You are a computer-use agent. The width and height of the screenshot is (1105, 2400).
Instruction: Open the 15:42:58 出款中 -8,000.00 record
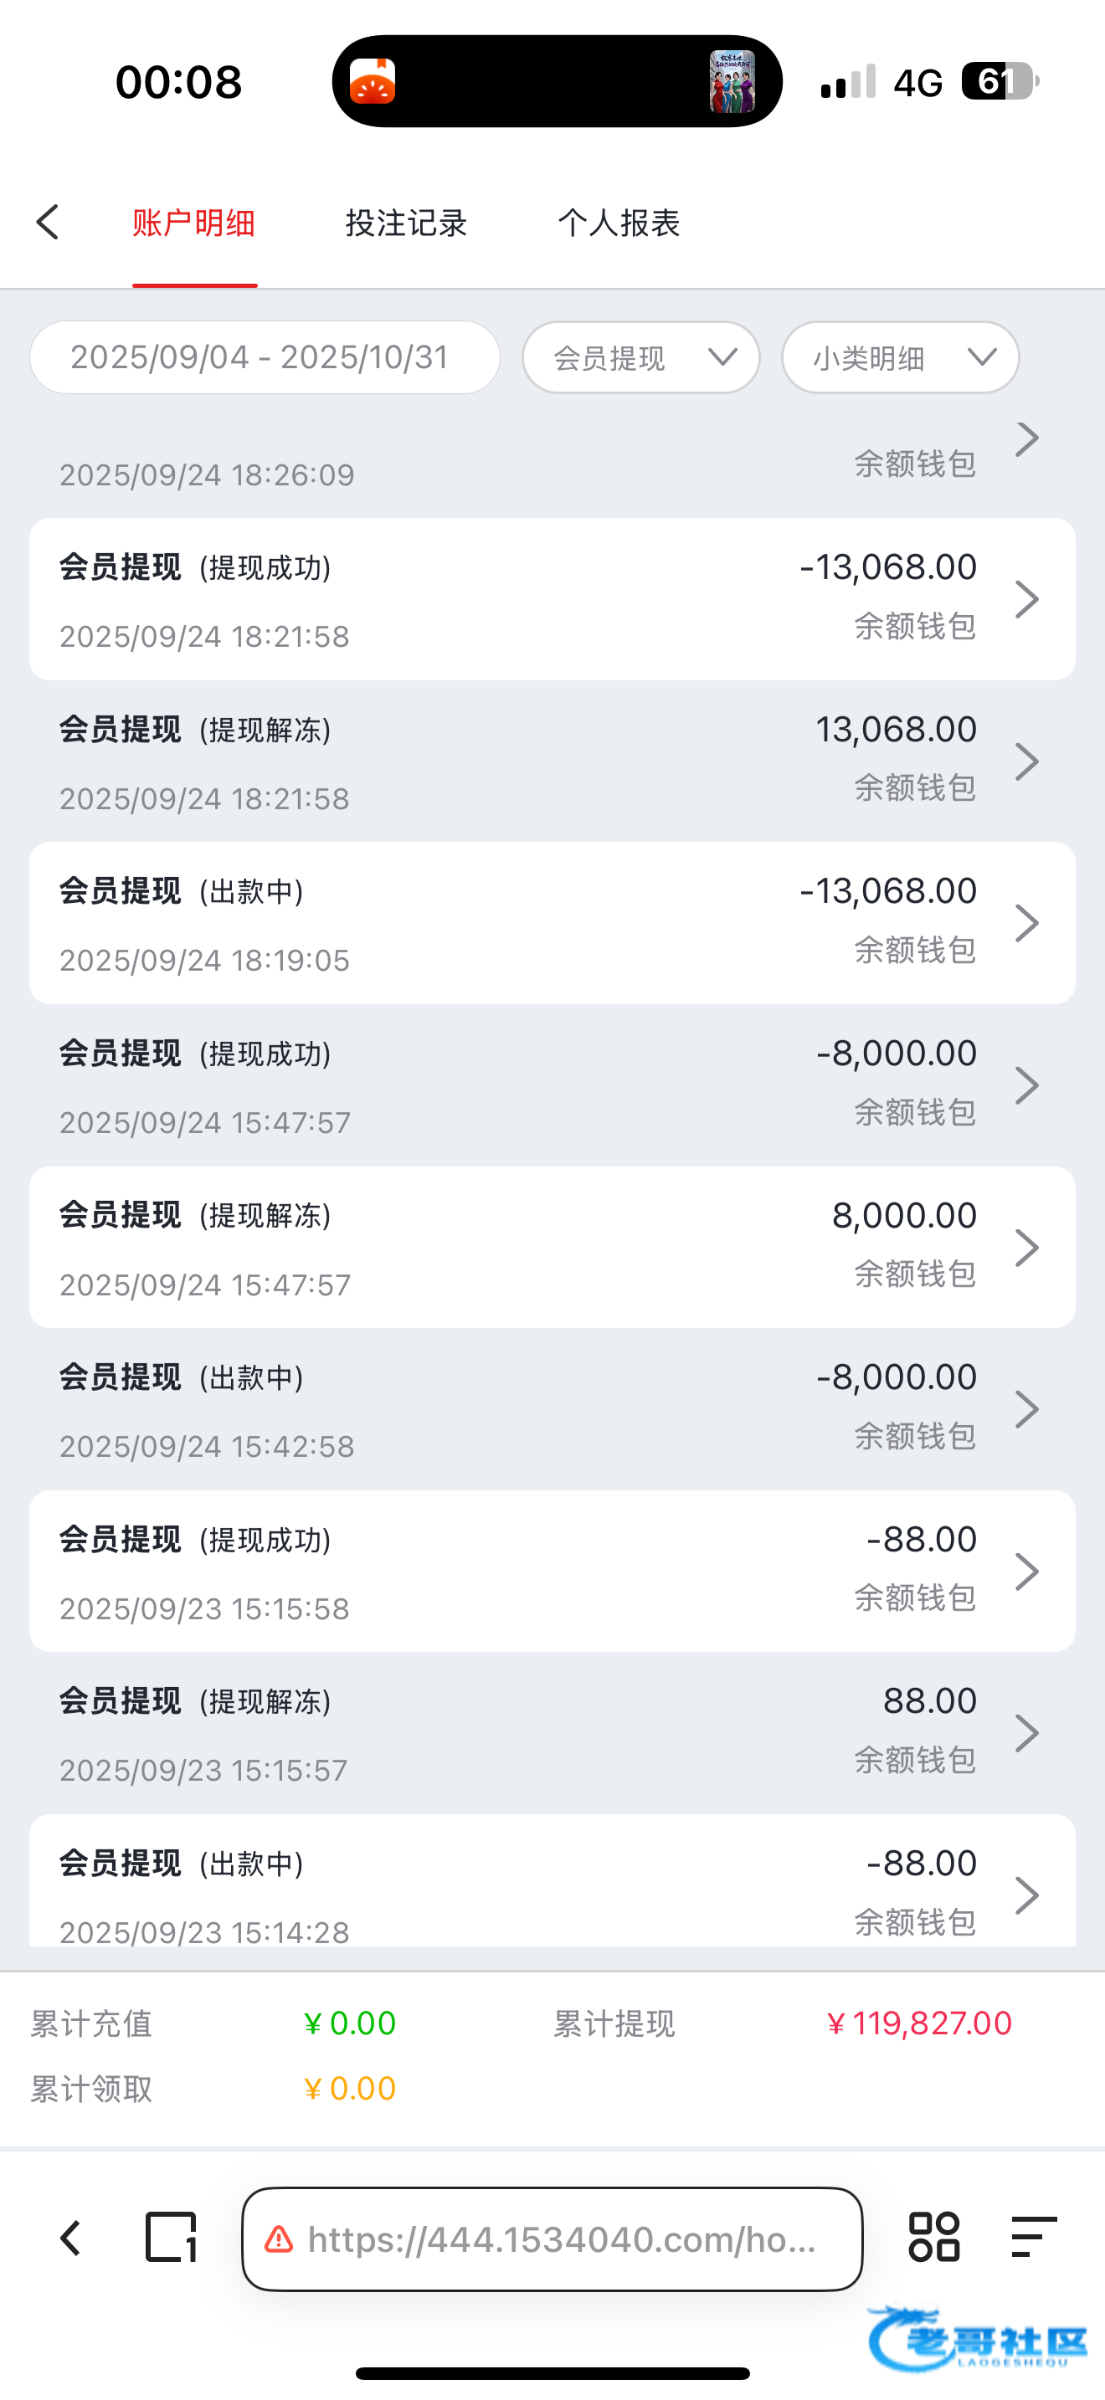[552, 1409]
